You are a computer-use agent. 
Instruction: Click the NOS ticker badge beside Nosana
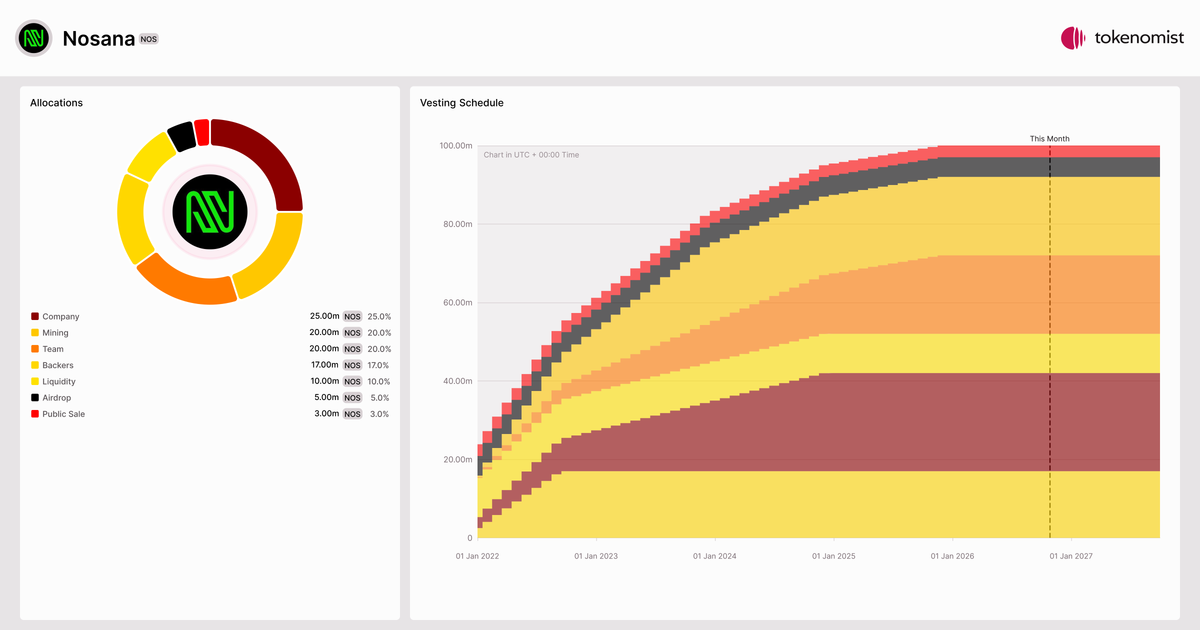[x=148, y=39]
